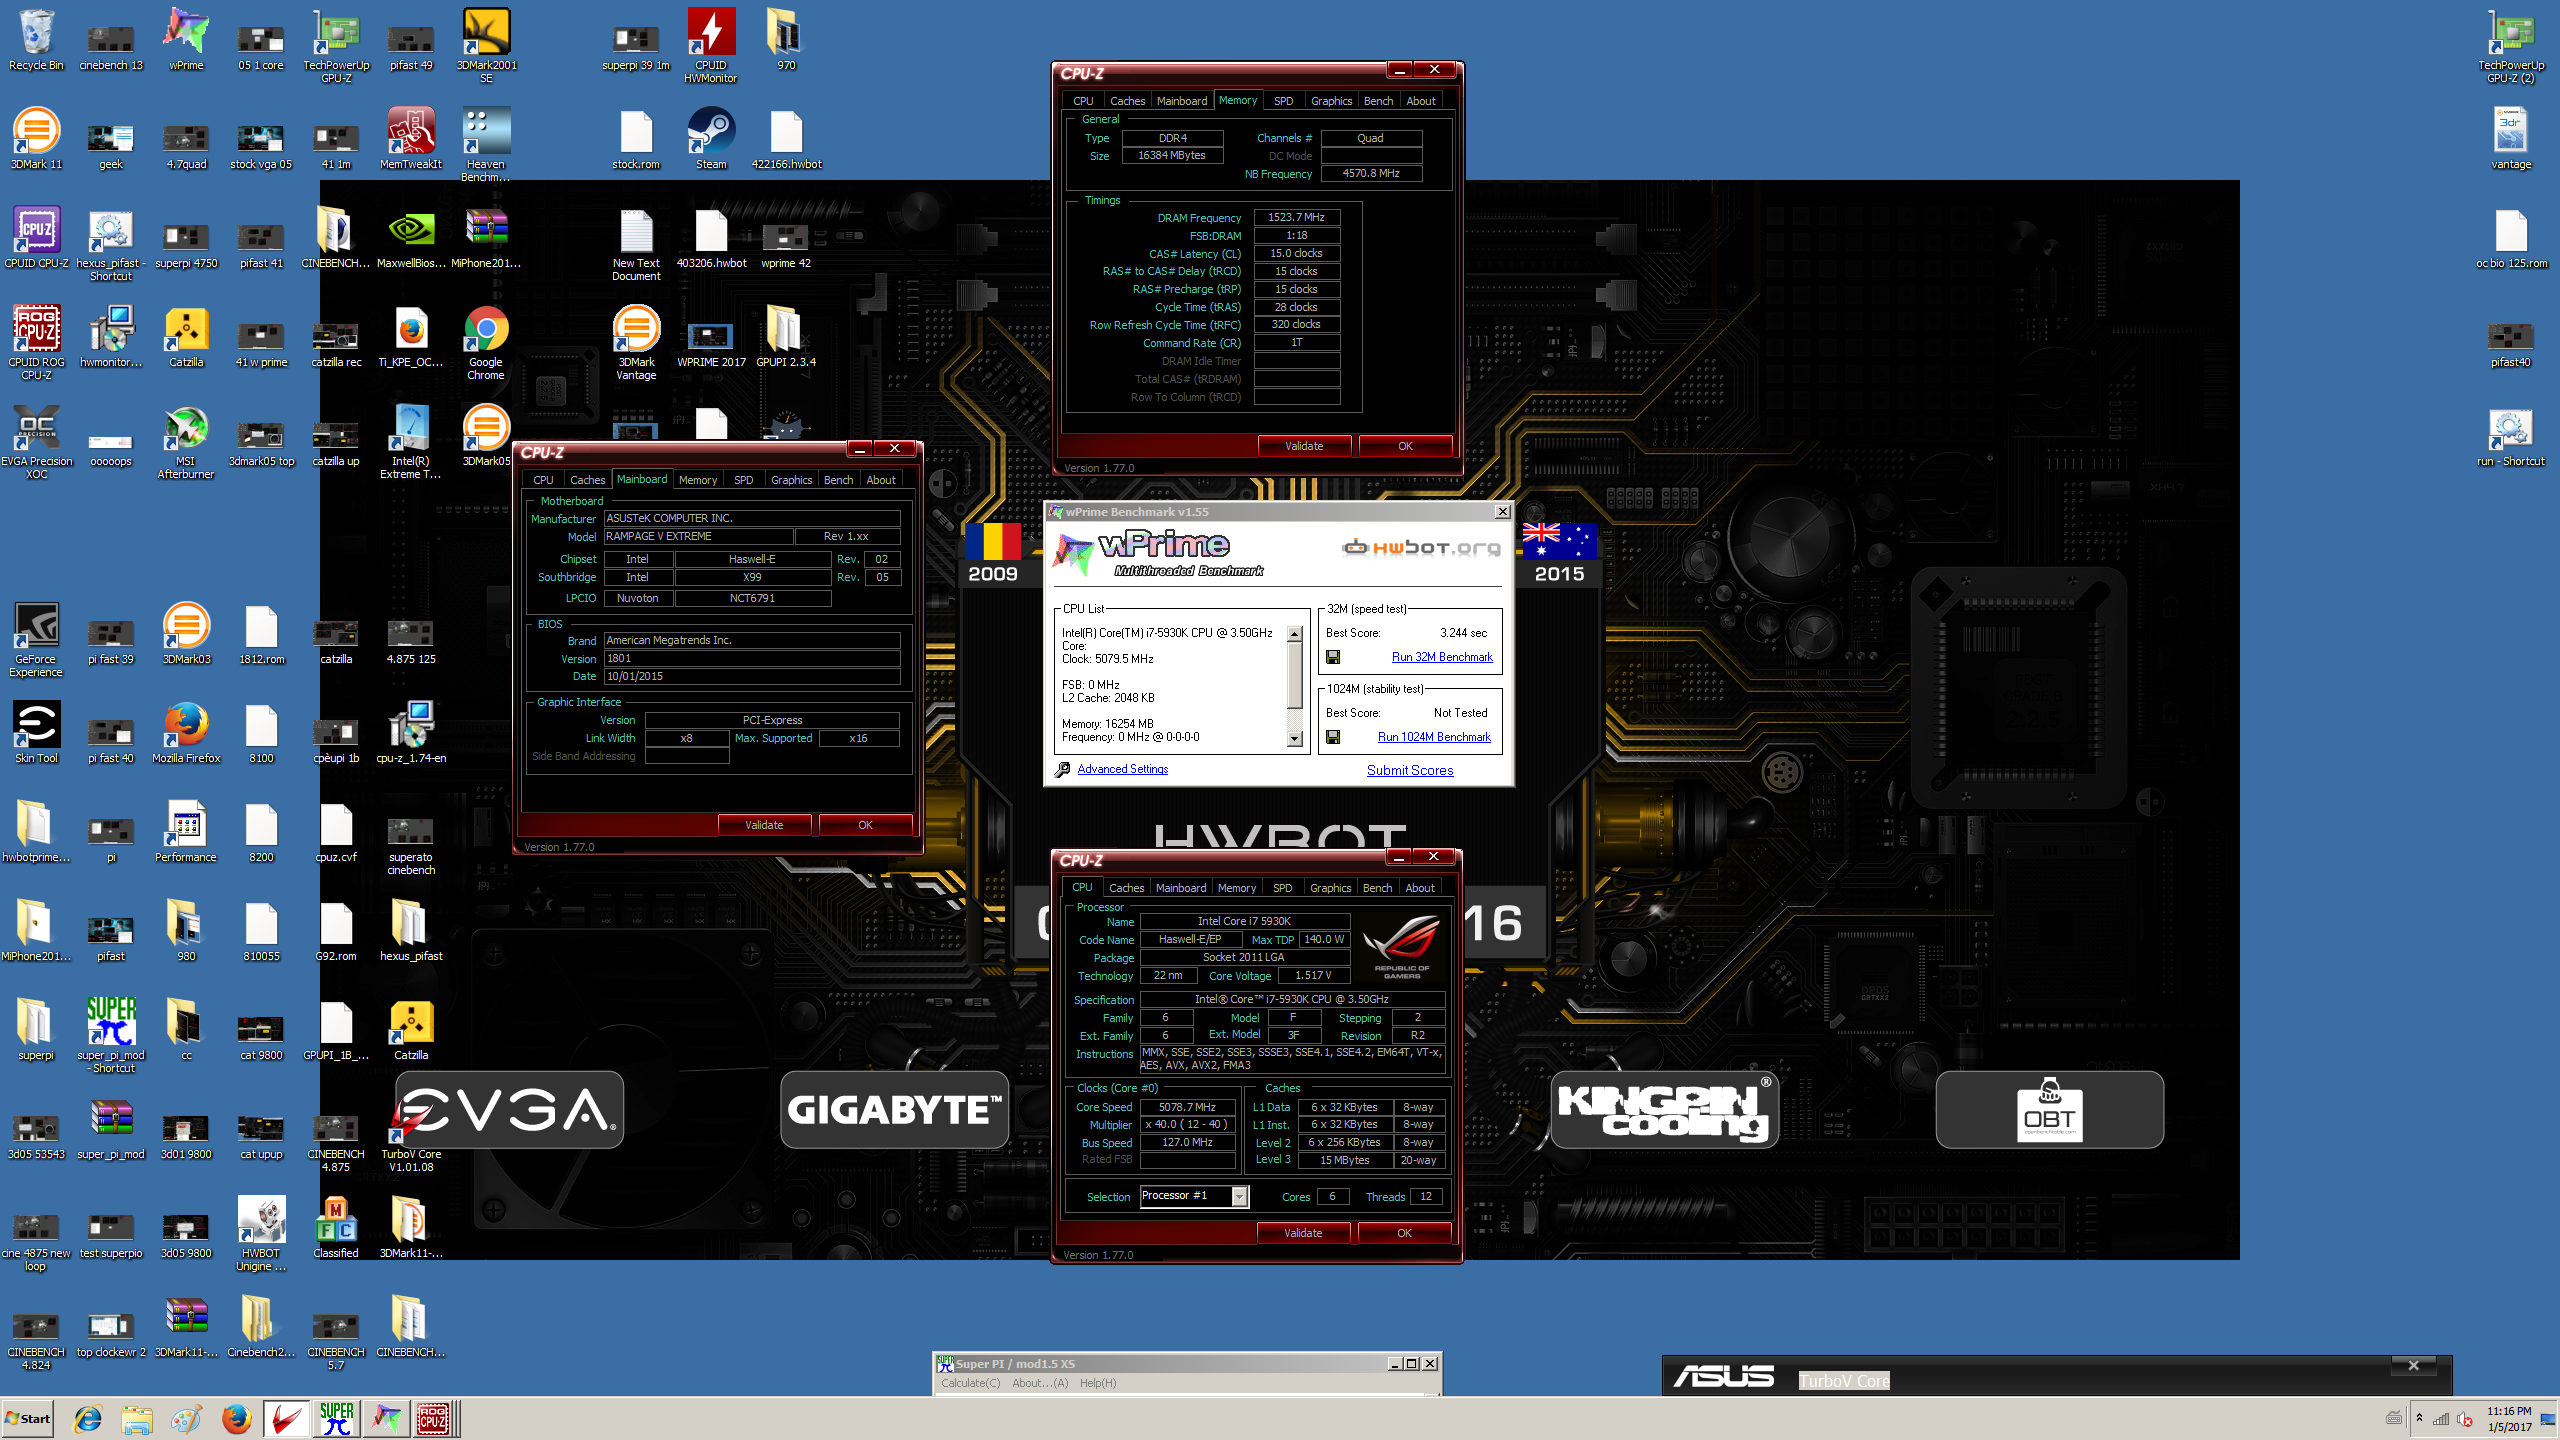
Task: Click OK in the Mainboard CPU-Z window
Action: coord(865,825)
